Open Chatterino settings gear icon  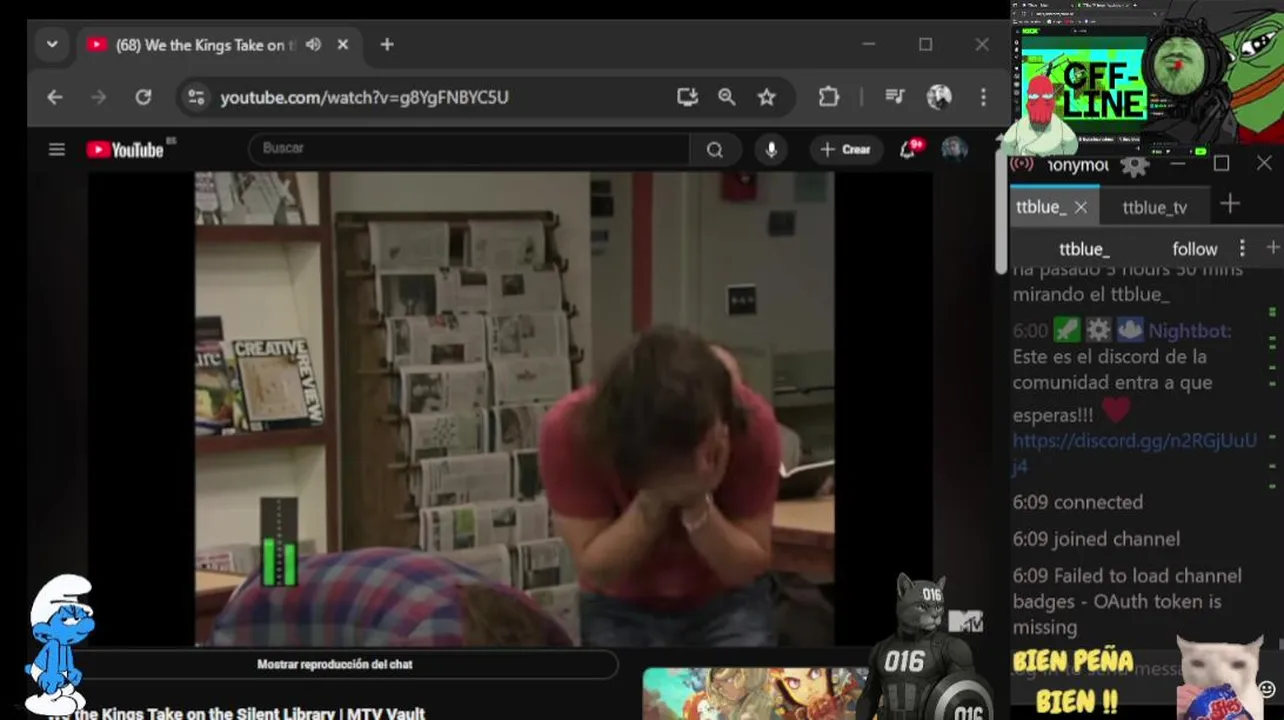coord(1134,165)
